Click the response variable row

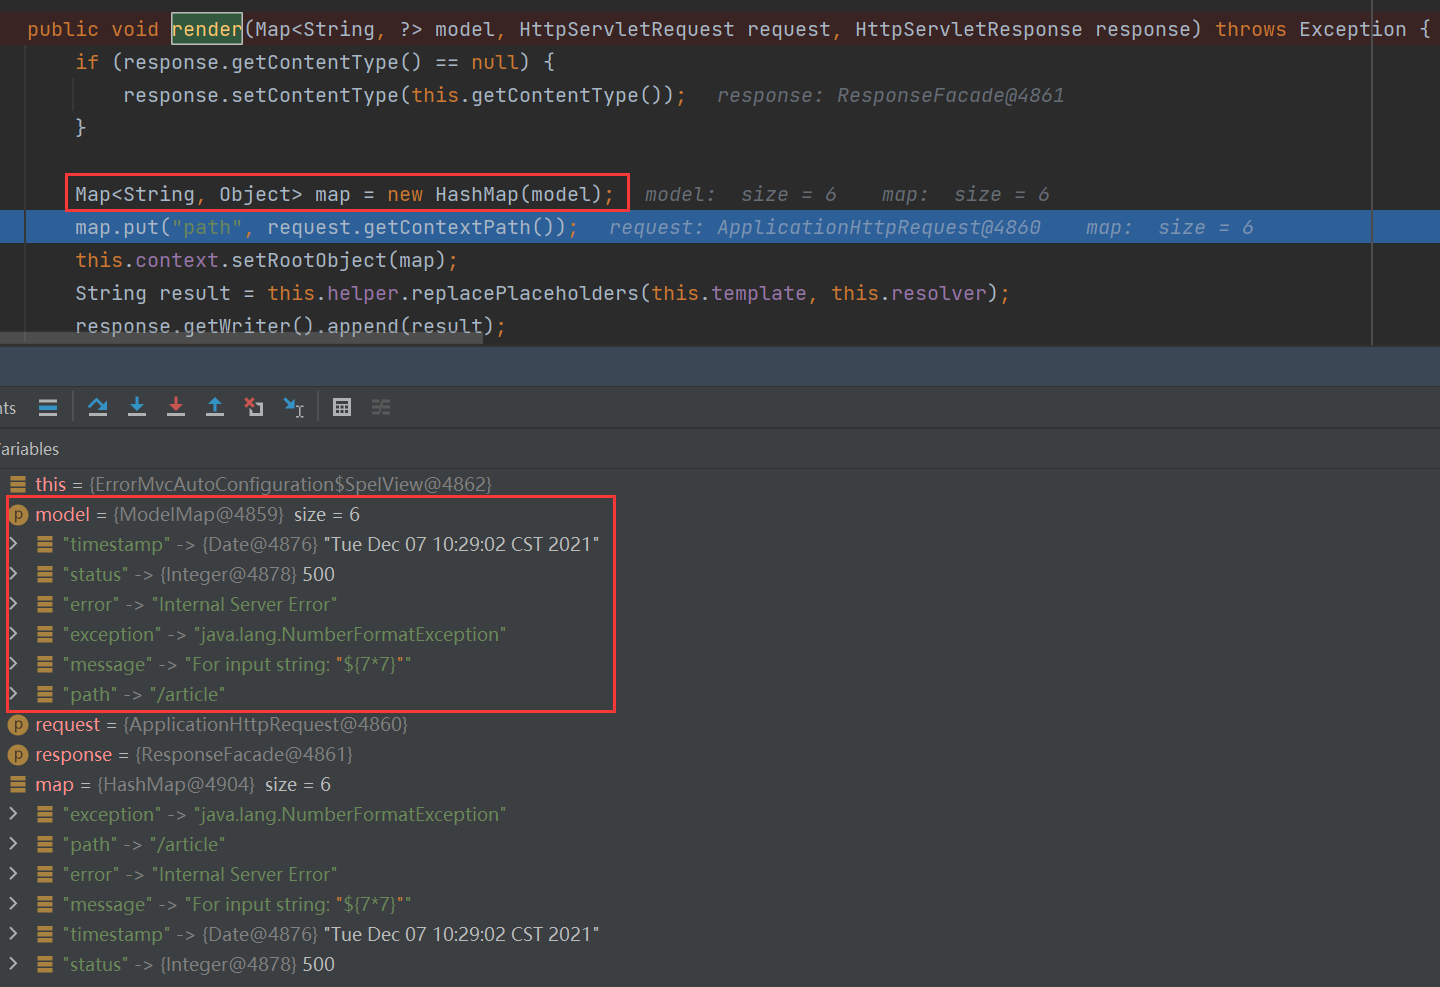click(x=73, y=754)
